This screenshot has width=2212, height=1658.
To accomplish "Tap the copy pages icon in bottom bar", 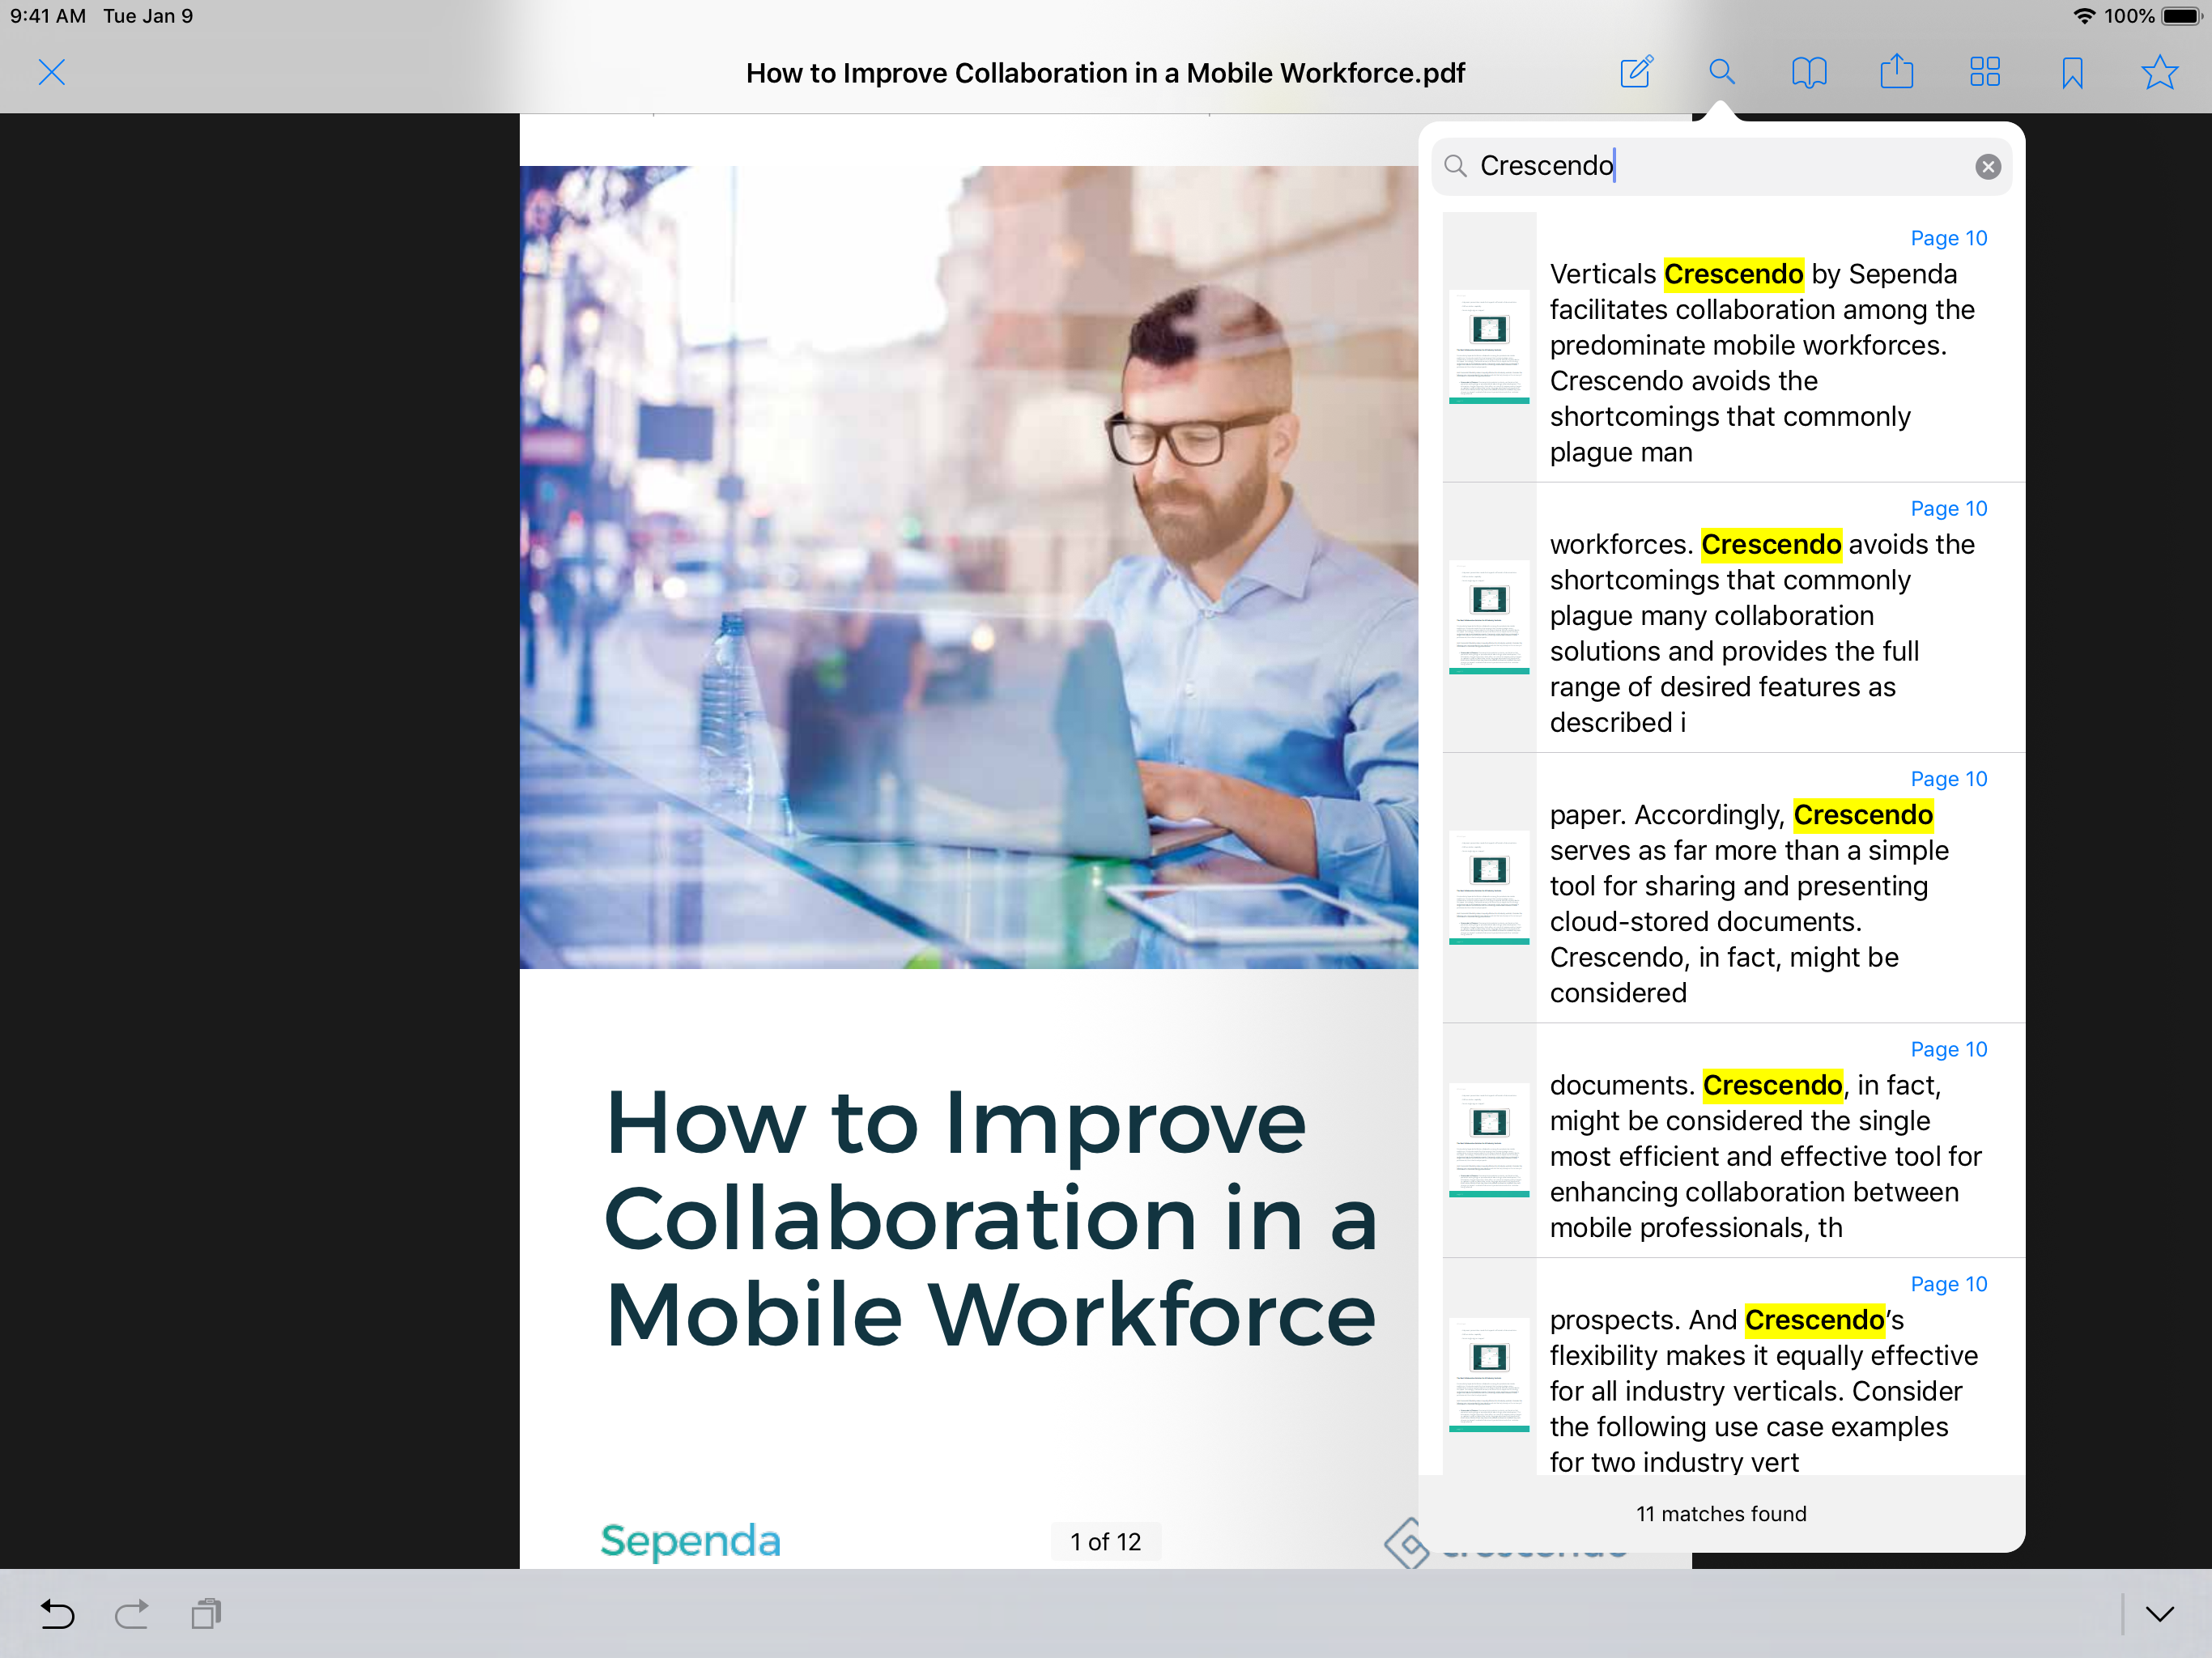I will (206, 1614).
